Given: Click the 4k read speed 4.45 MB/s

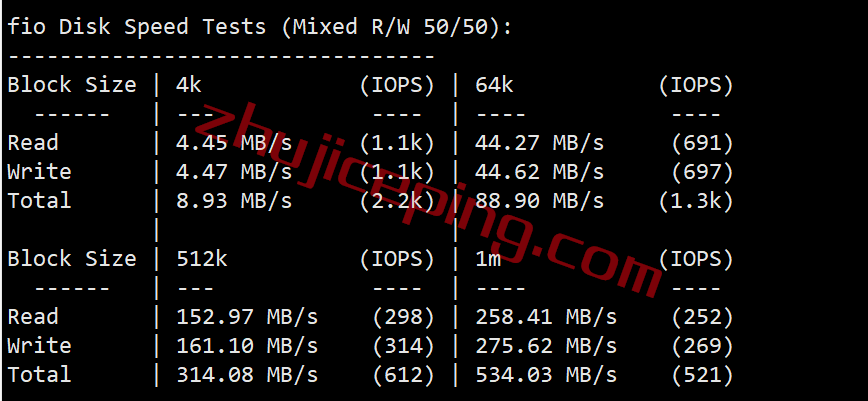Looking at the screenshot, I should point(234,143).
